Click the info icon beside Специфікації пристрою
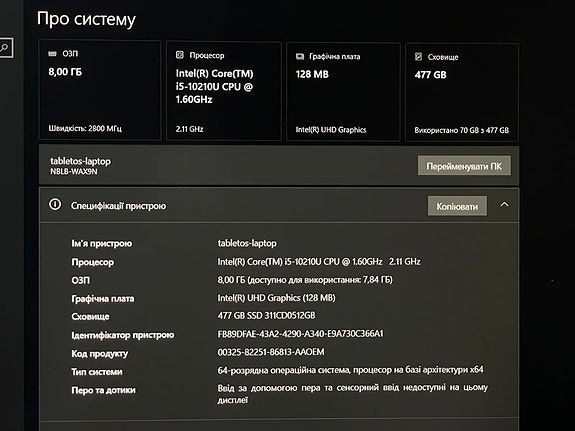This screenshot has height=431, width=575. [x=55, y=205]
